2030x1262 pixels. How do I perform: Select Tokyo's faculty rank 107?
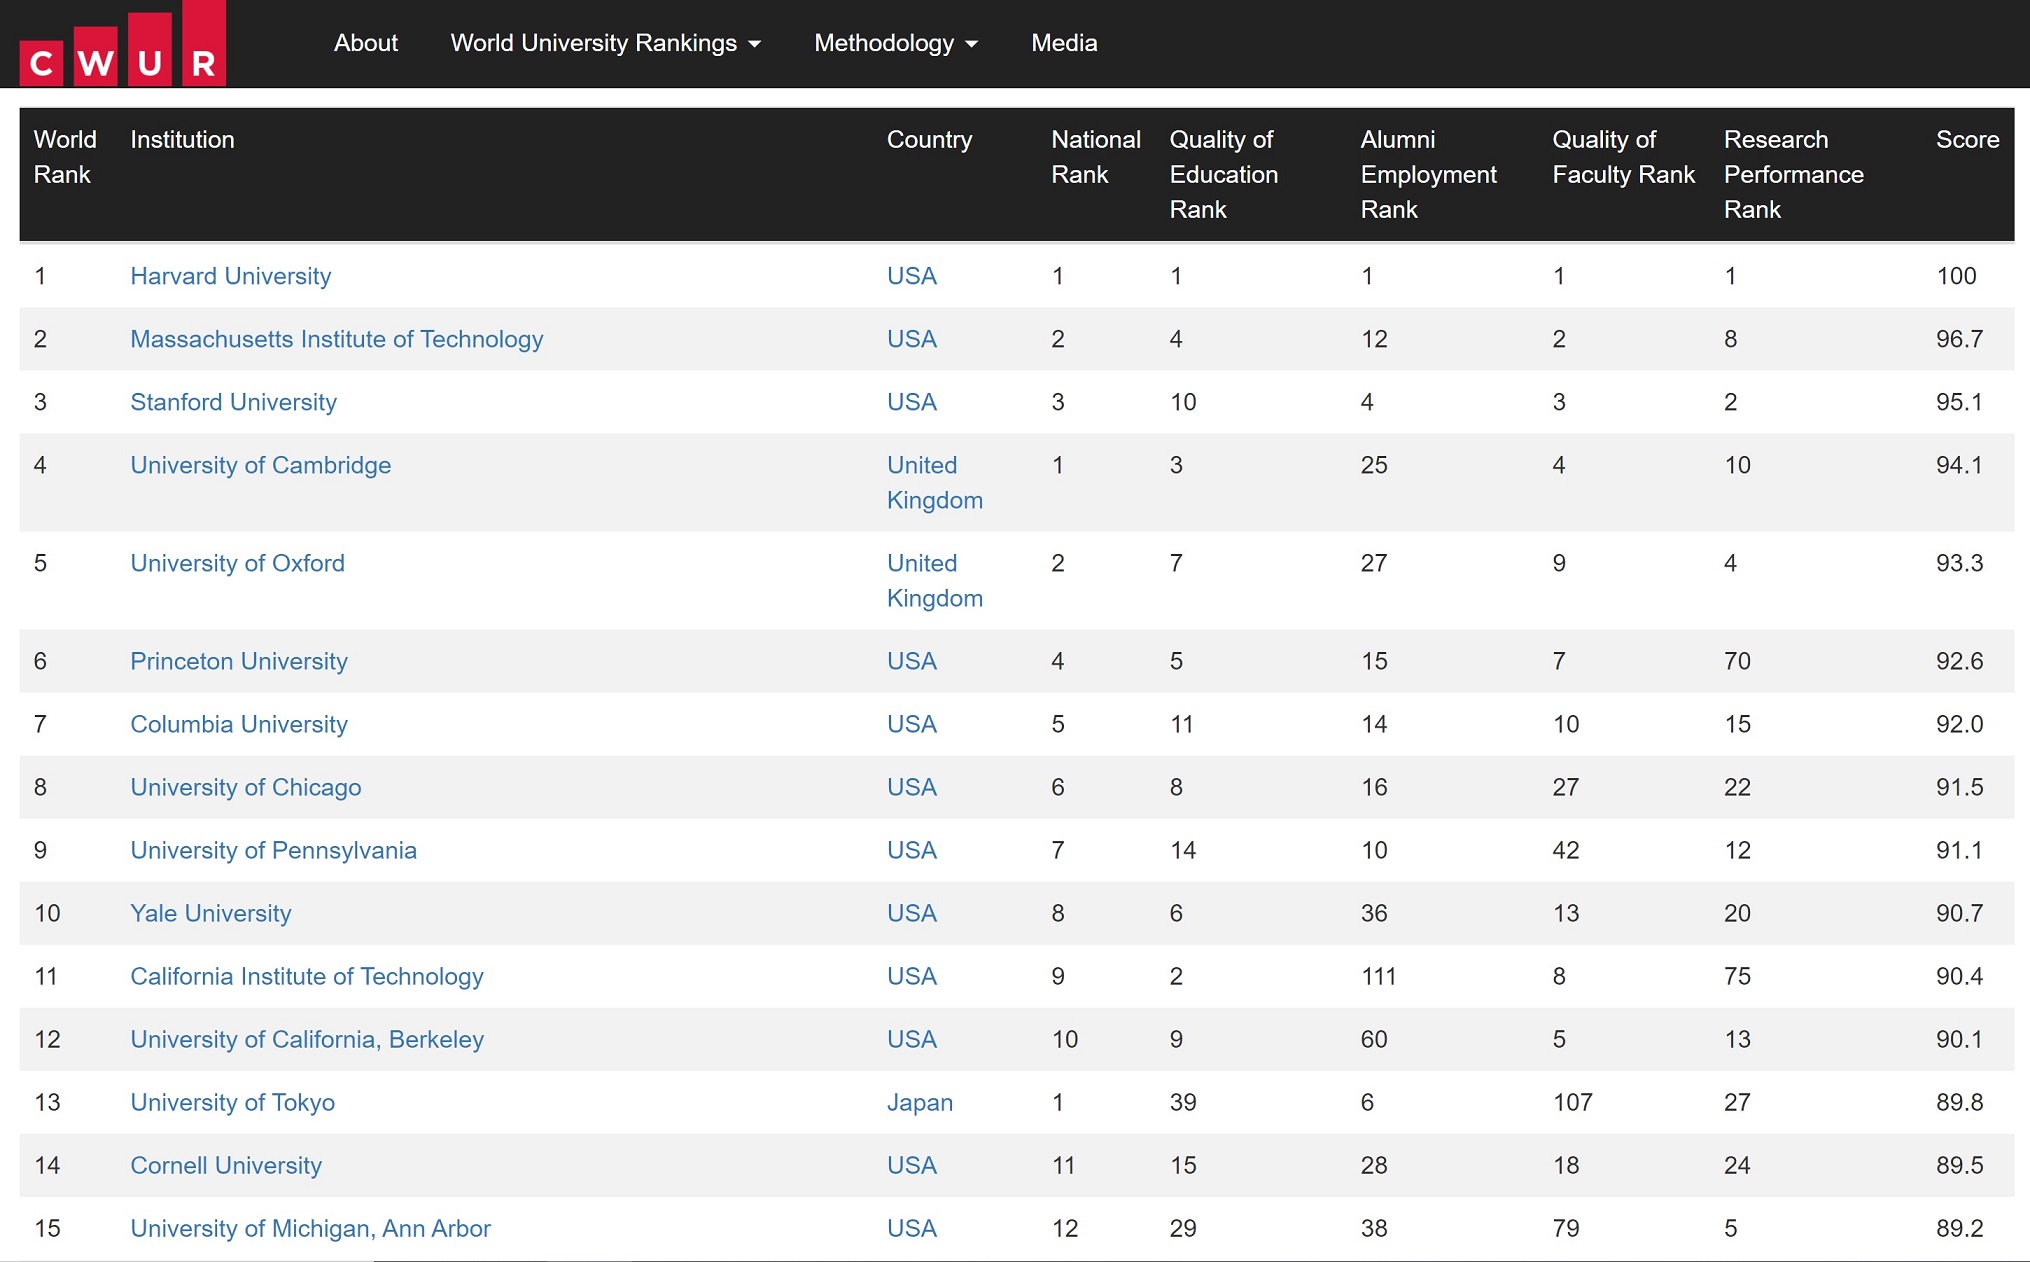click(1573, 1102)
